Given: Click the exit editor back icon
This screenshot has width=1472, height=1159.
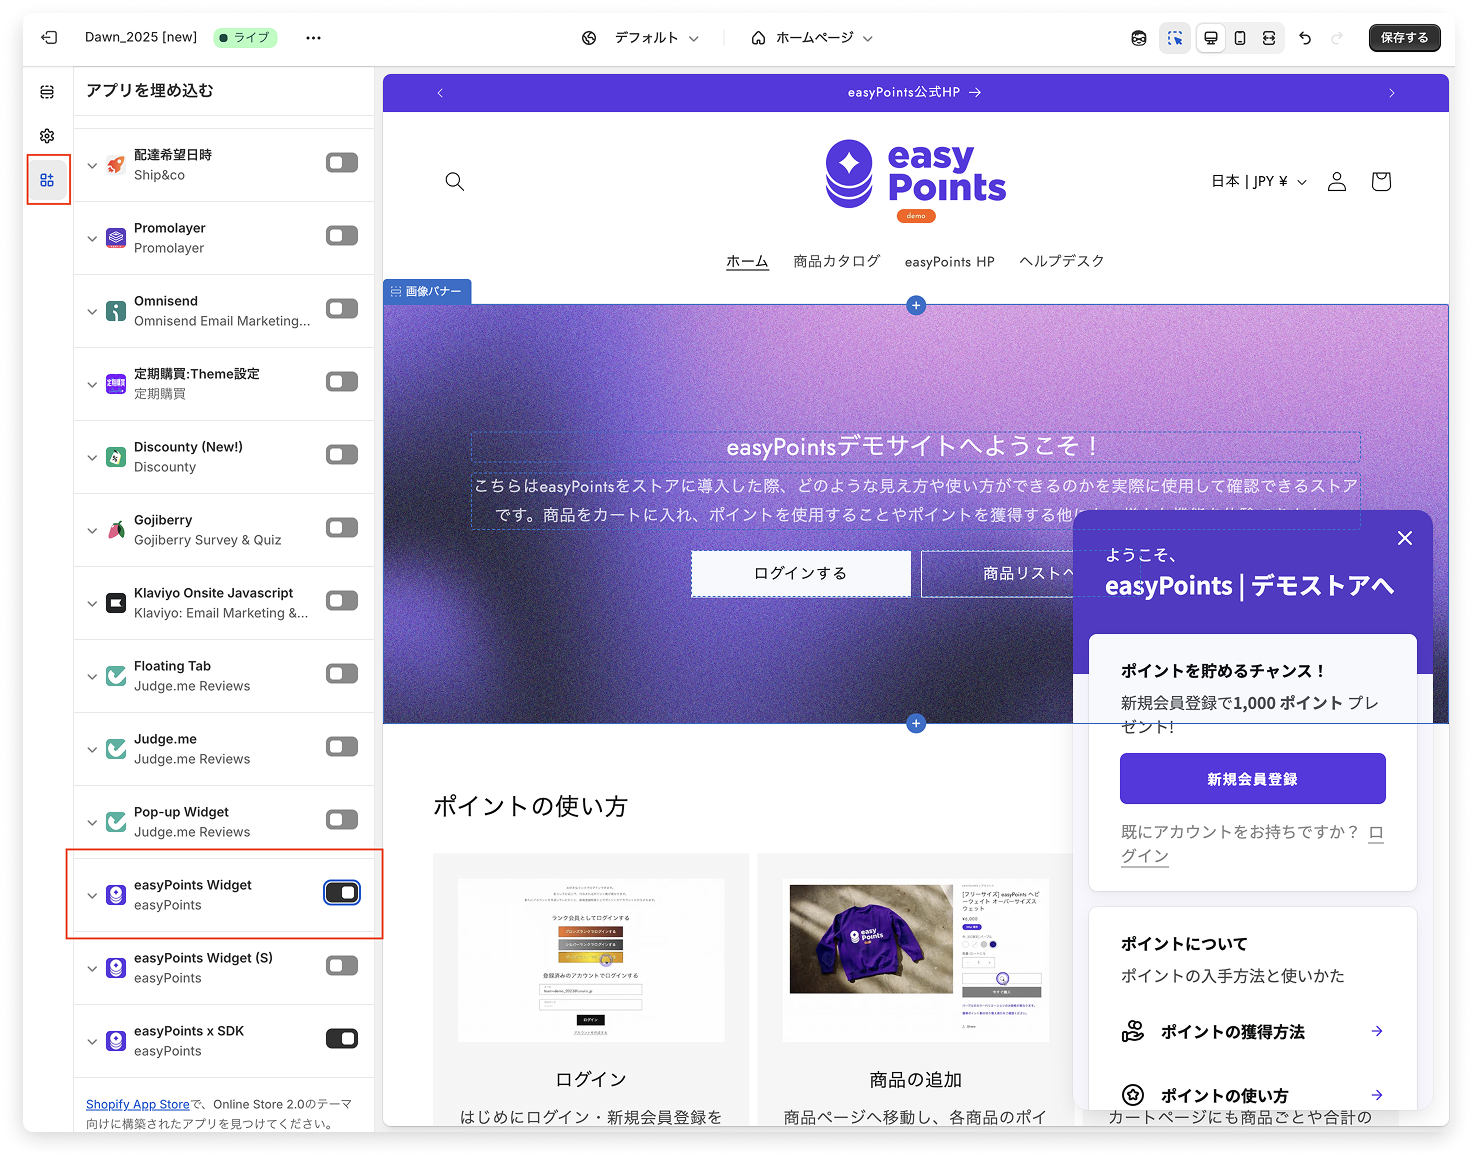Looking at the screenshot, I should tap(49, 37).
